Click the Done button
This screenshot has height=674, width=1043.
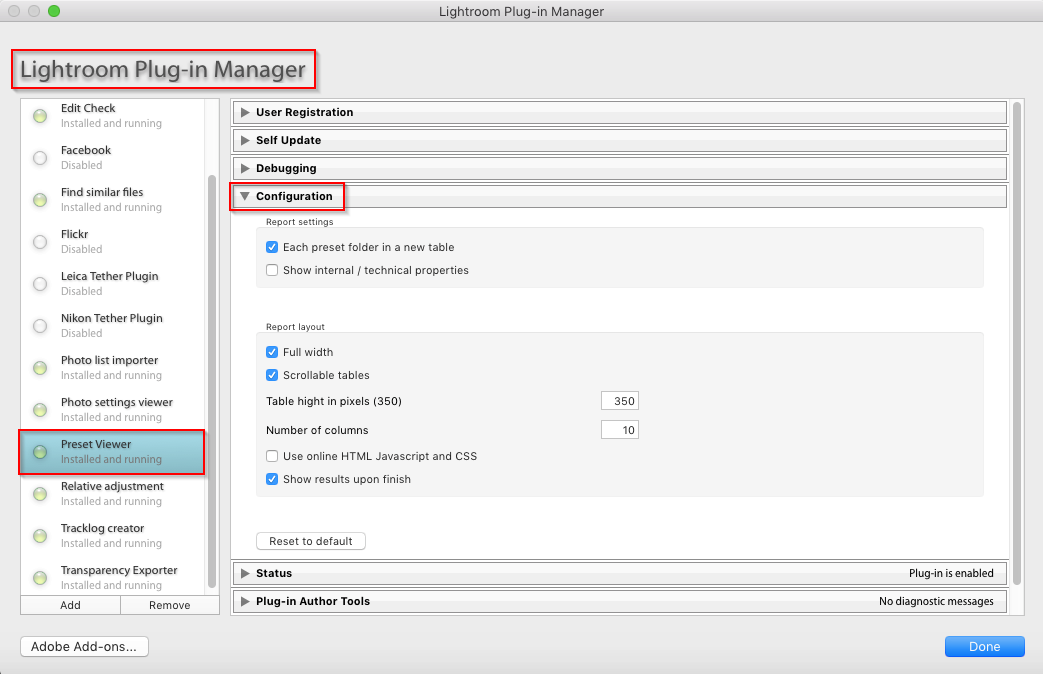coord(984,647)
